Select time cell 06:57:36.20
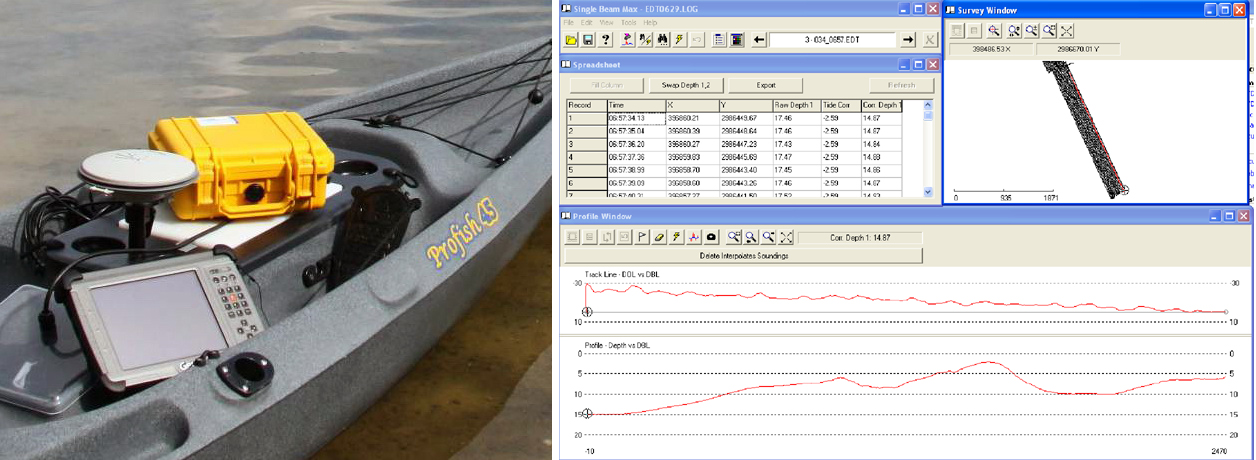 (x=635, y=144)
